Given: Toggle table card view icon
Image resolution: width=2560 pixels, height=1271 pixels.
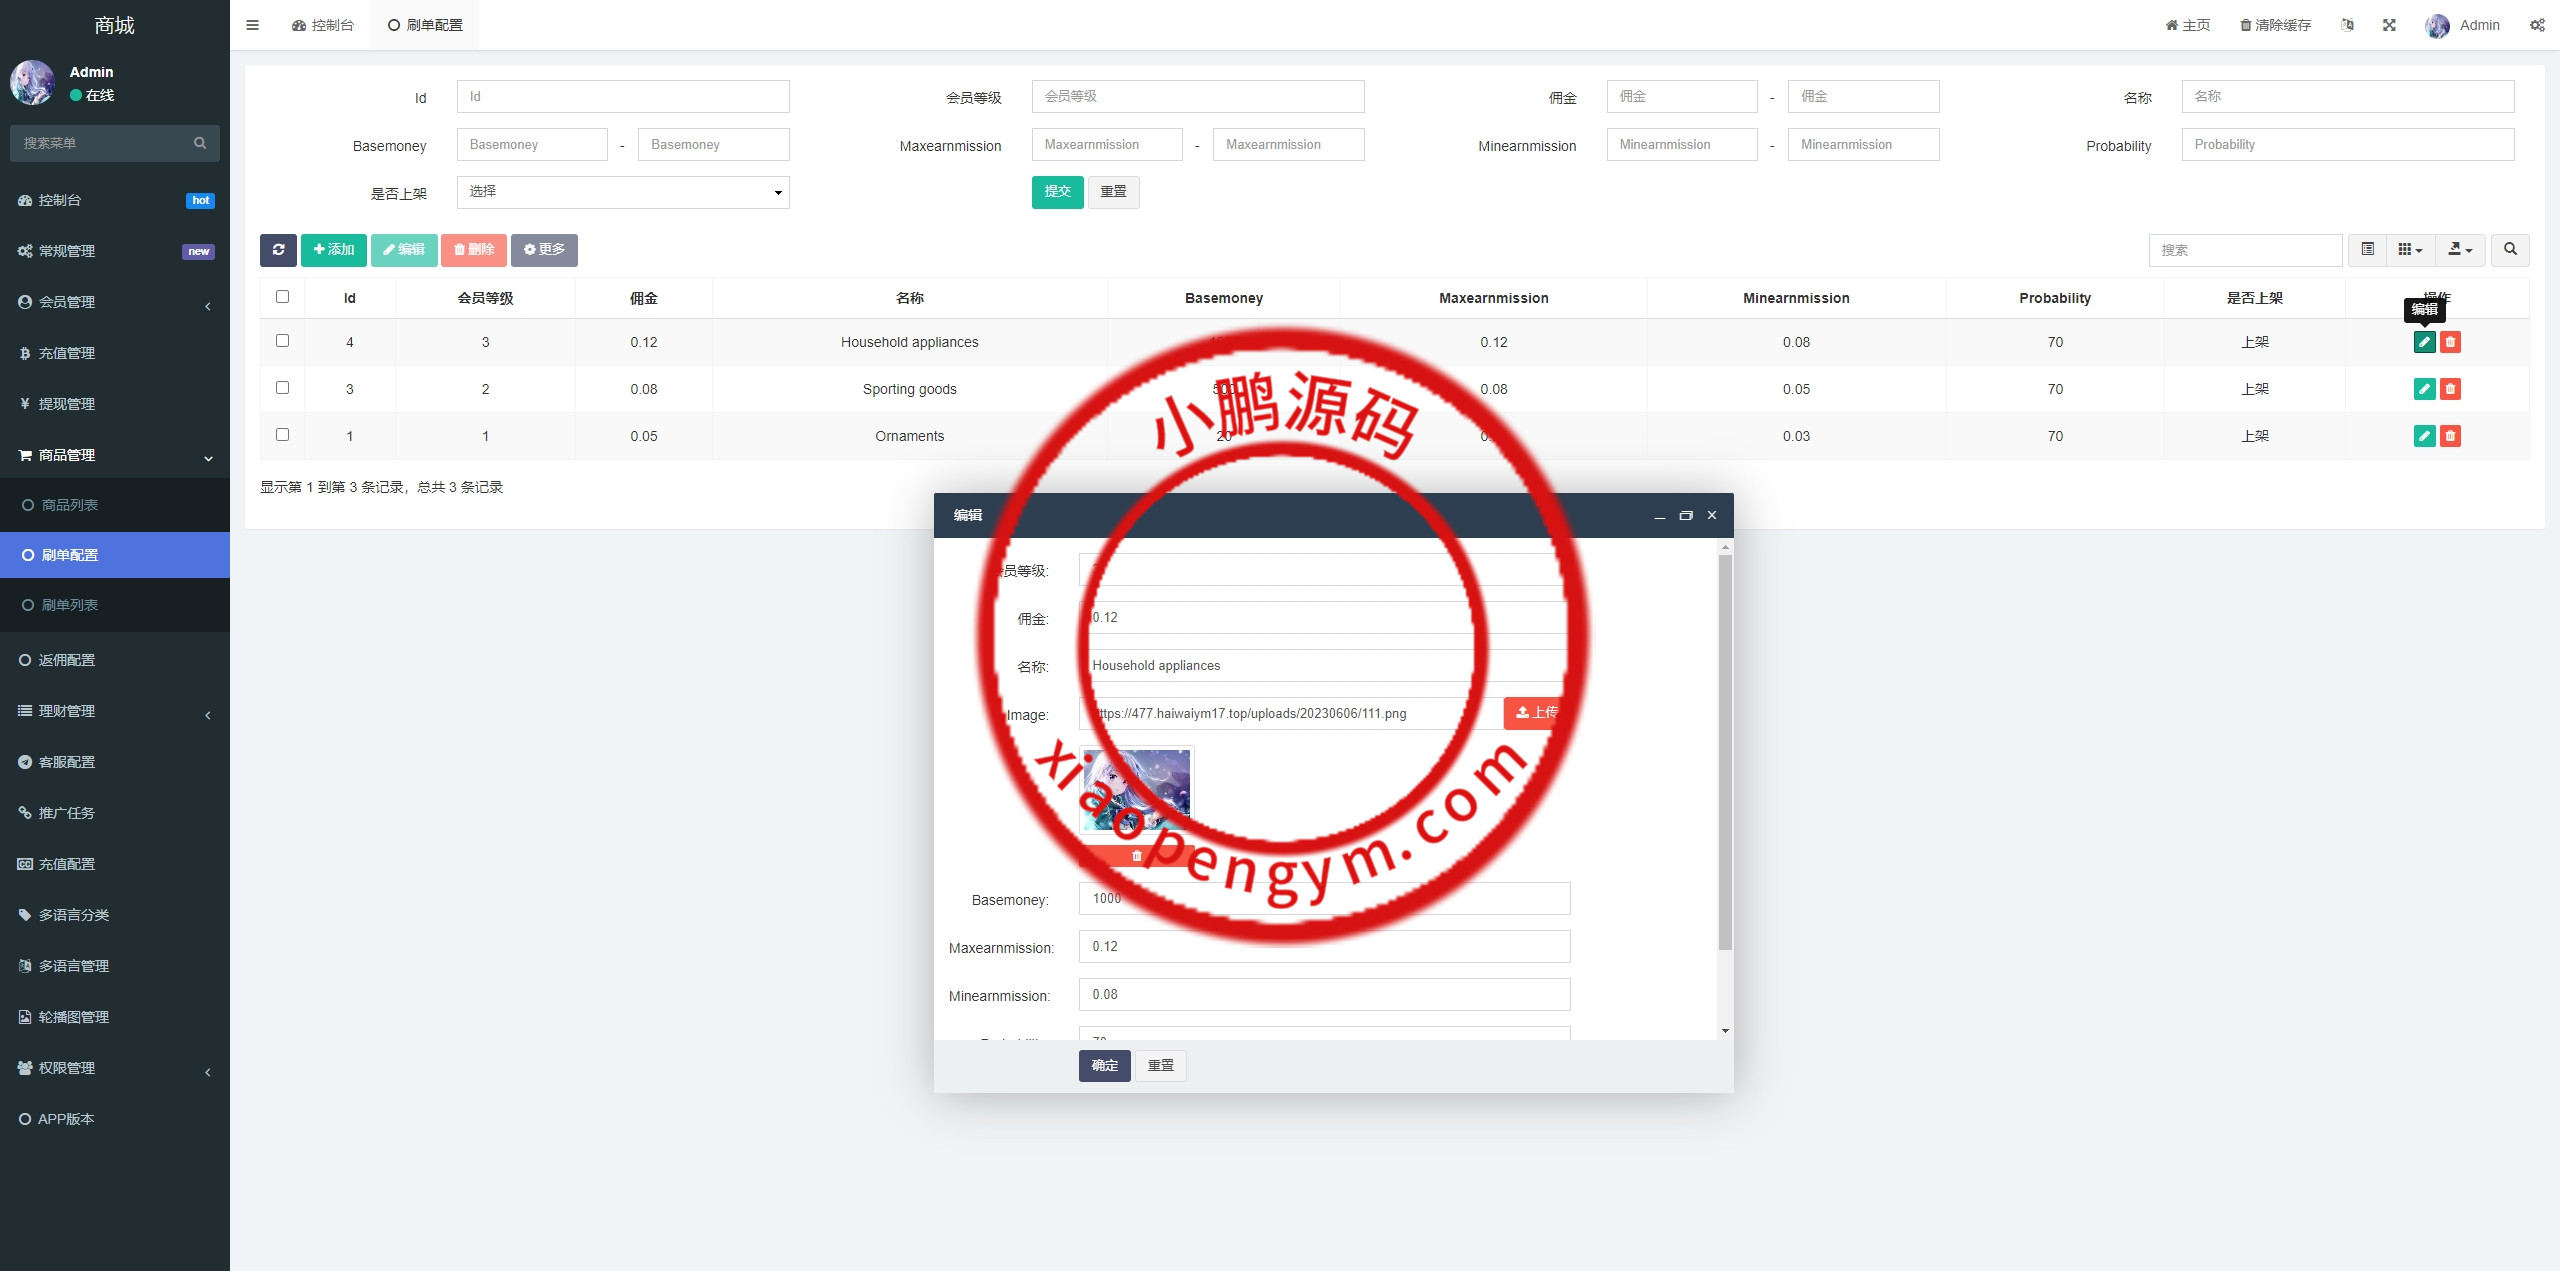Looking at the screenshot, I should [2367, 250].
